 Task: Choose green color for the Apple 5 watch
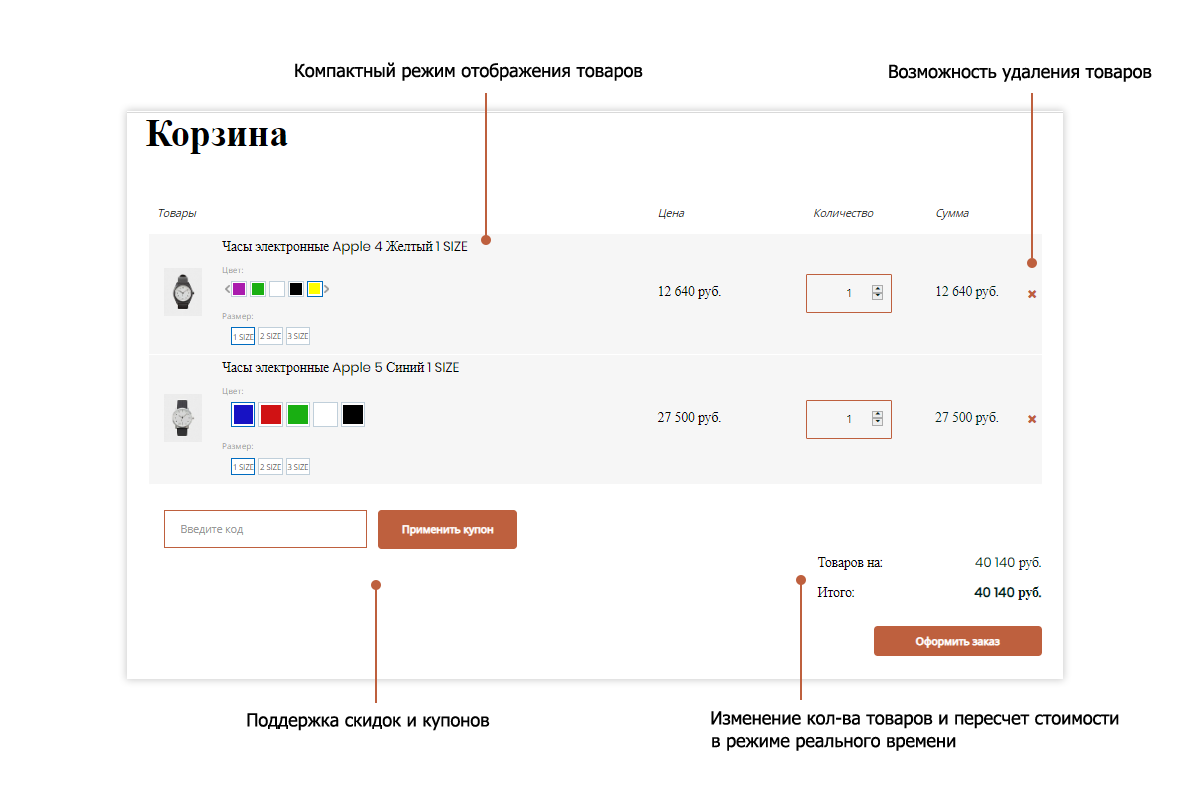[298, 414]
